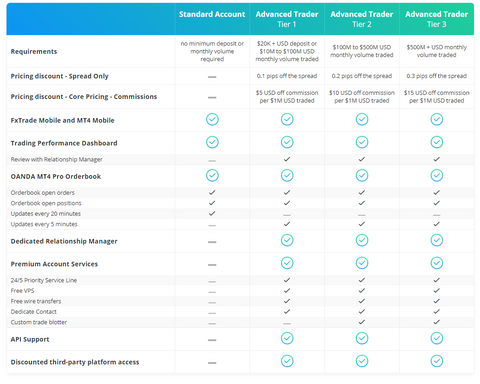This screenshot has height=384, width=480.
Task: Click the Free wire transfers row label
Action: (x=36, y=301)
